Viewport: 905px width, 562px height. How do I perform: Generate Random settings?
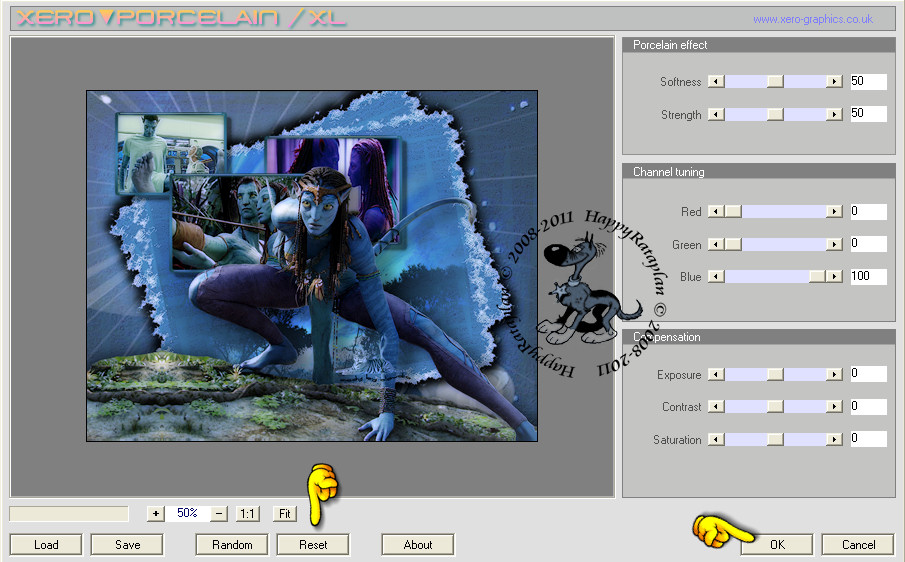click(x=232, y=545)
